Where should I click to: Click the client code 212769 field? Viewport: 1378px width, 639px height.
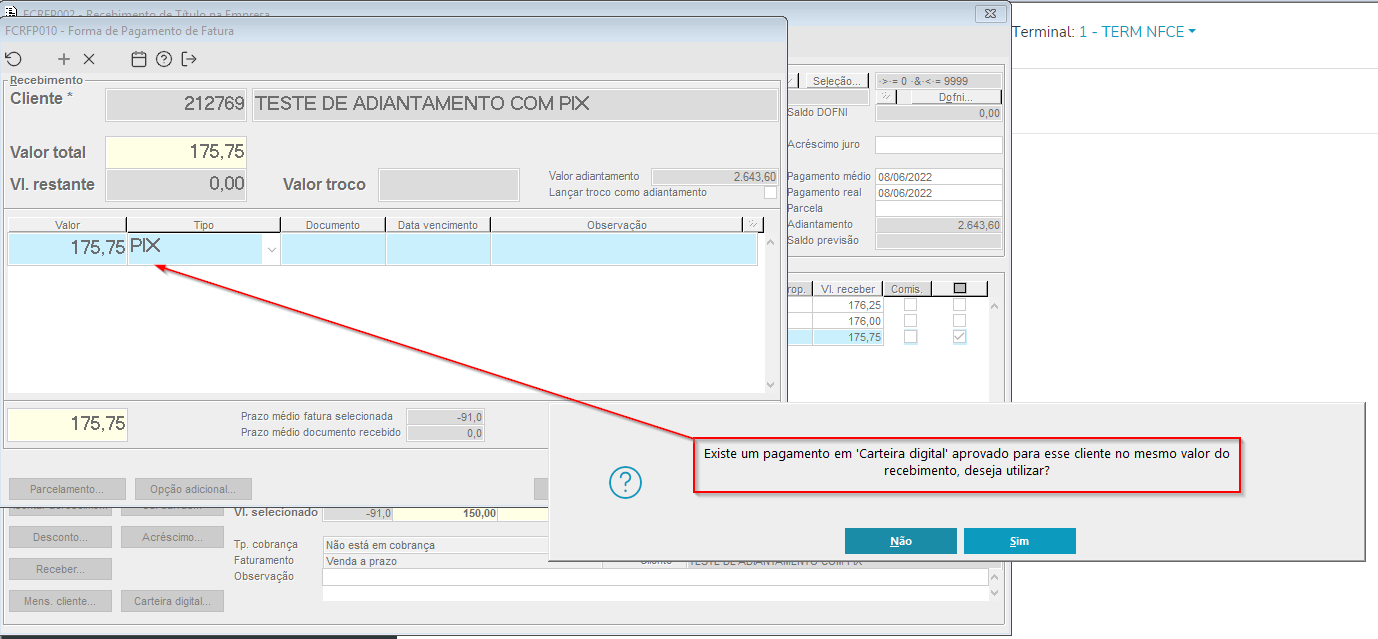(x=176, y=104)
